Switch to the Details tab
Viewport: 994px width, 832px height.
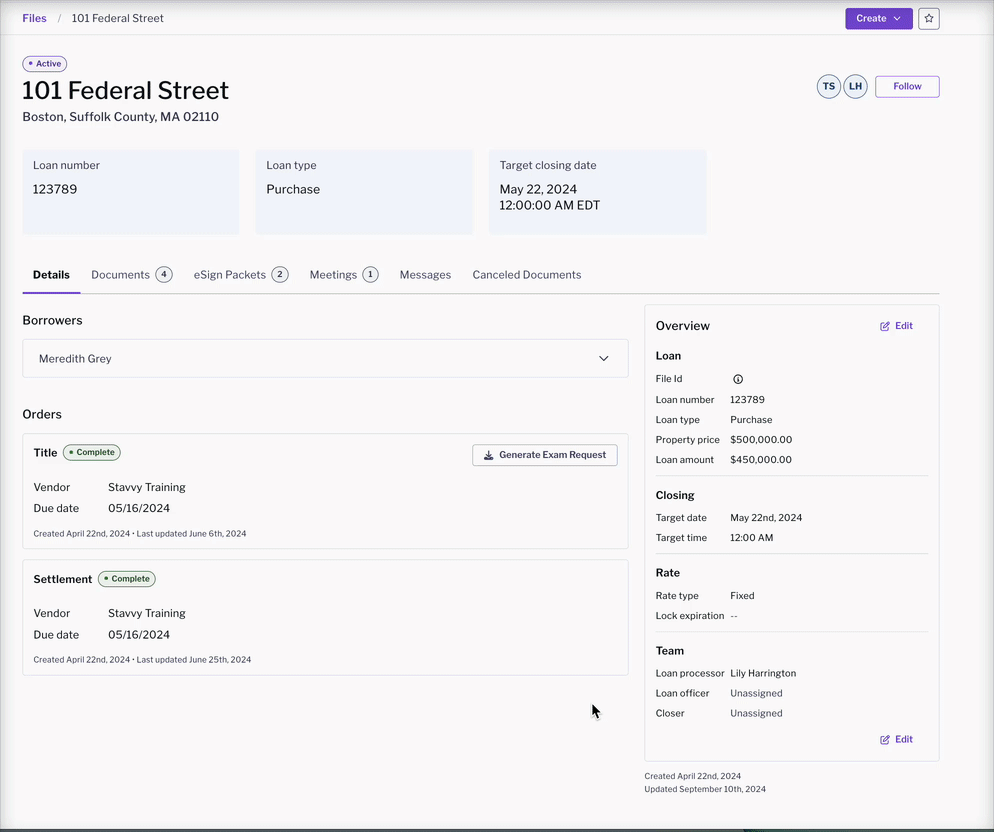tap(51, 275)
